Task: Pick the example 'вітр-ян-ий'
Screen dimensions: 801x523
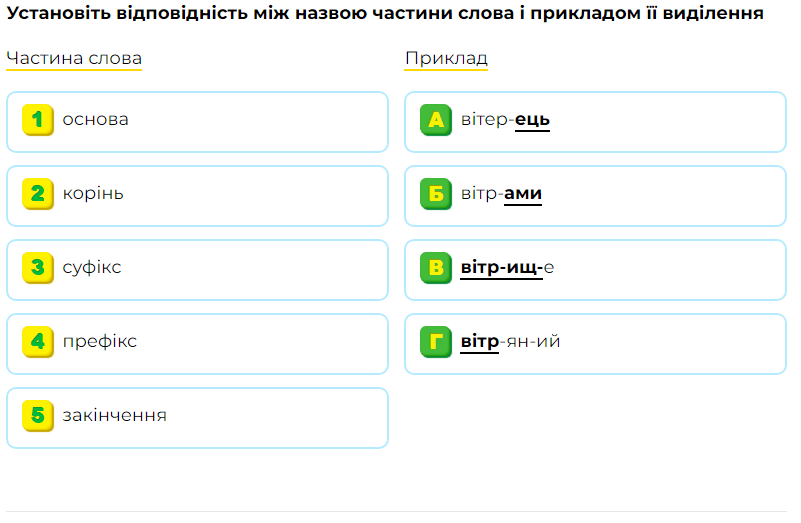Action: pyautogui.click(x=595, y=344)
